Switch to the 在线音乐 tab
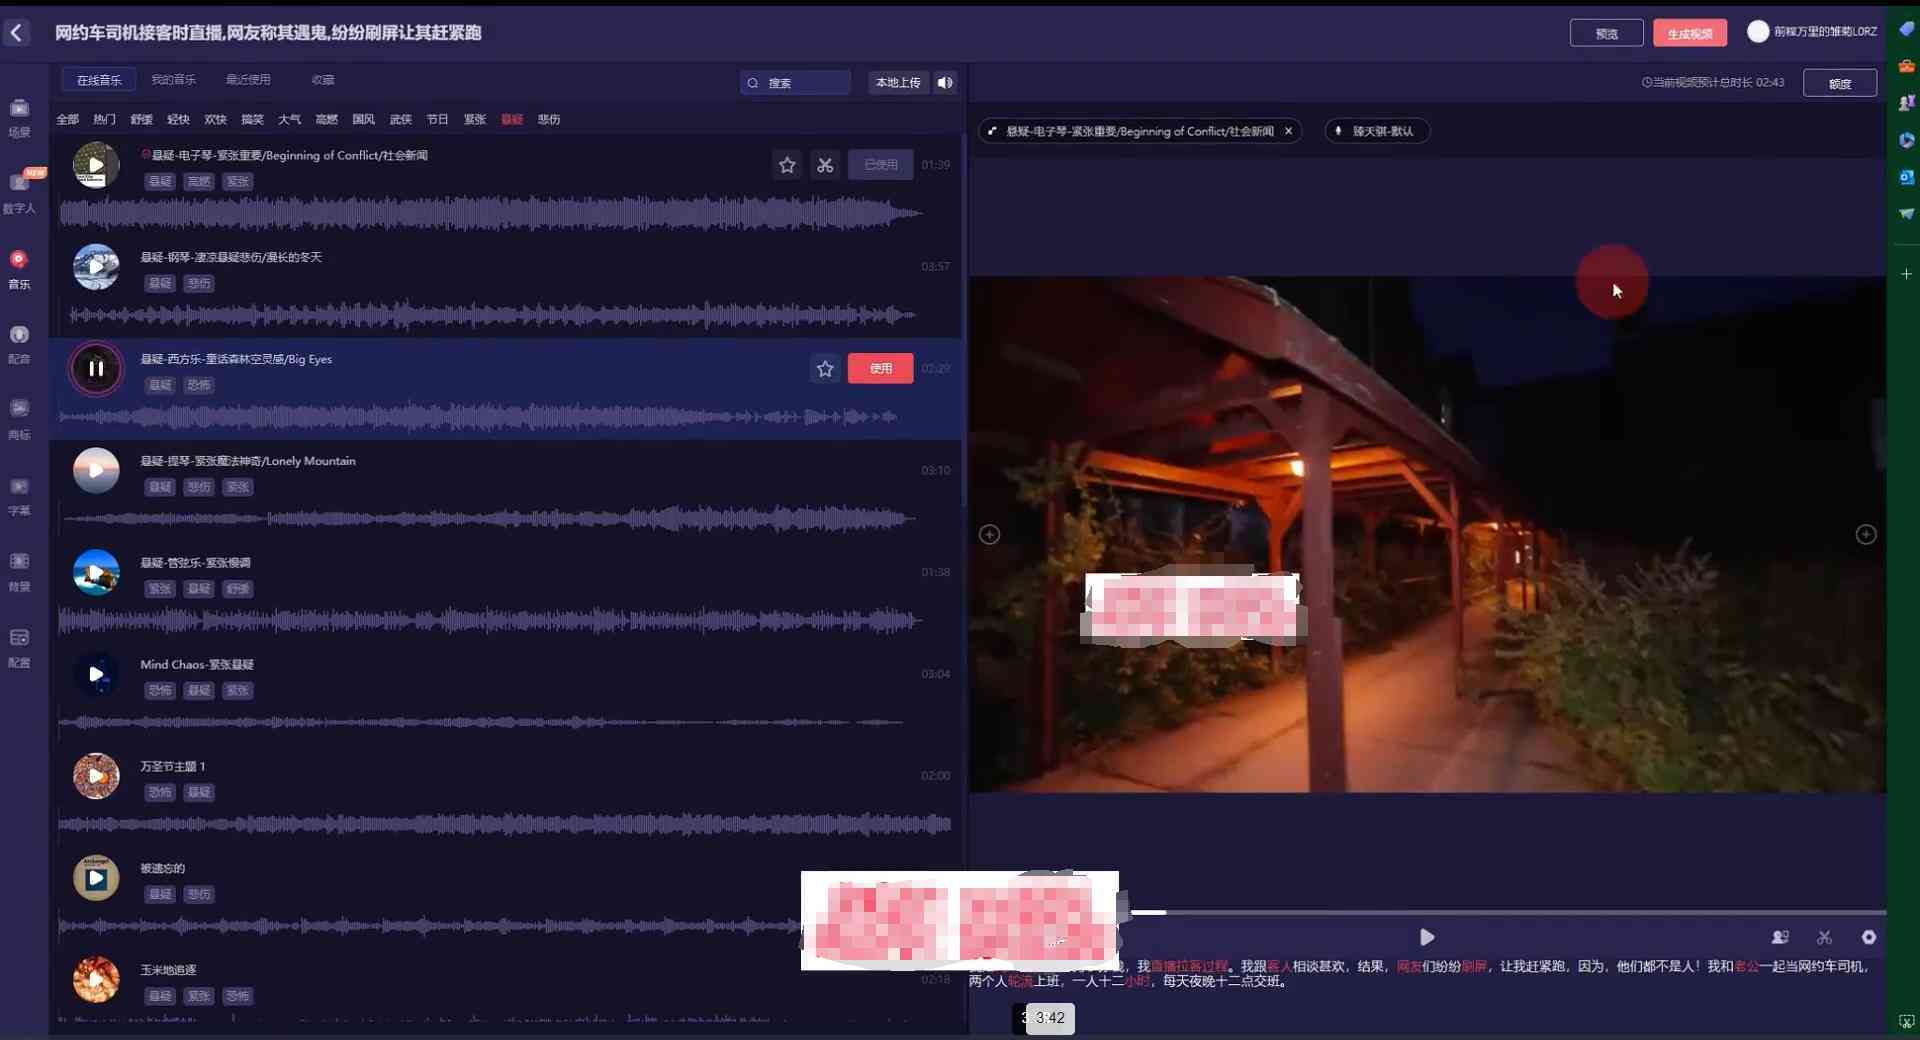Viewport: 1920px width, 1040px height. click(x=99, y=80)
